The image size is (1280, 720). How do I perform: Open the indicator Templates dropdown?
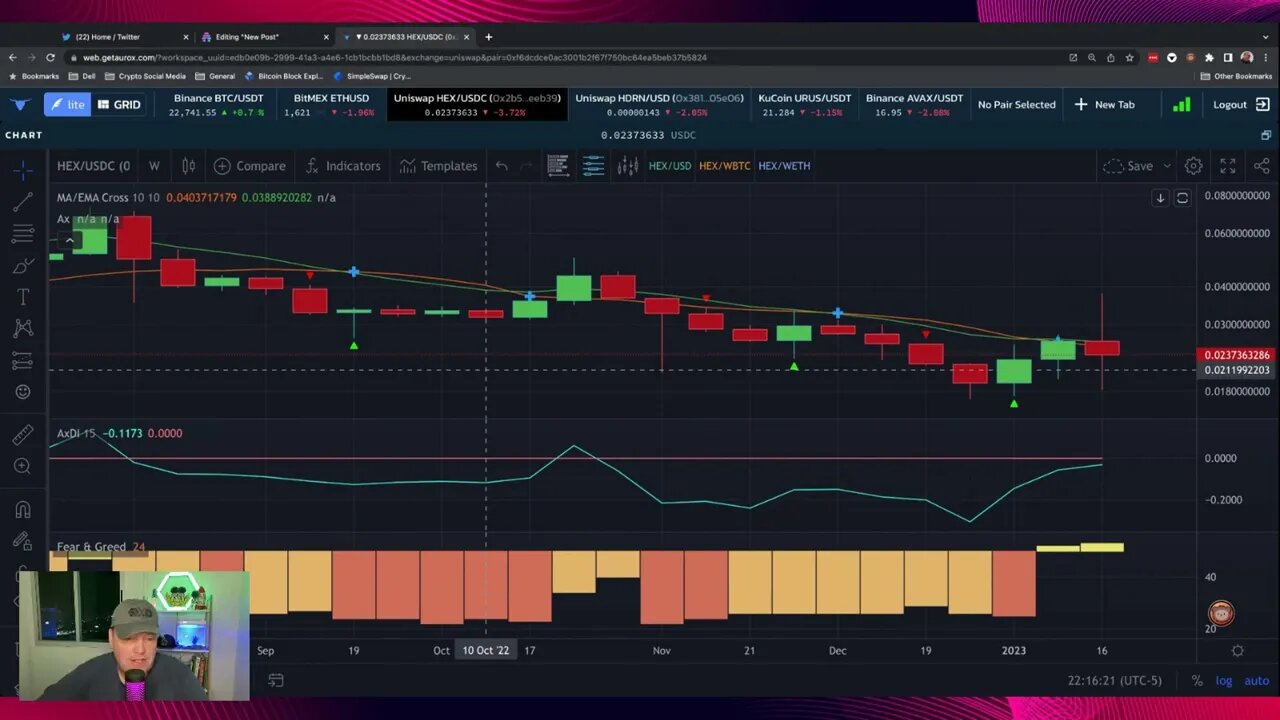pos(438,166)
